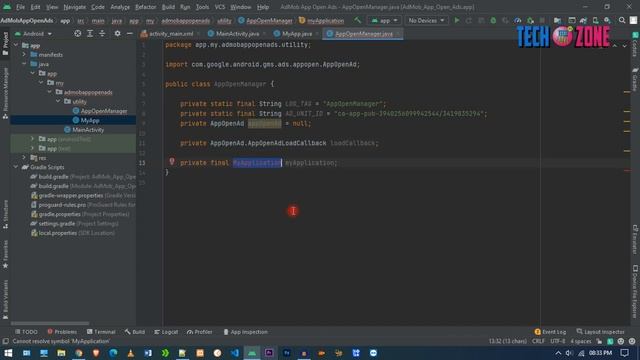Click Select Opened File target icon
Image resolution: width=640 pixels, height=360 pixels.
78,33
